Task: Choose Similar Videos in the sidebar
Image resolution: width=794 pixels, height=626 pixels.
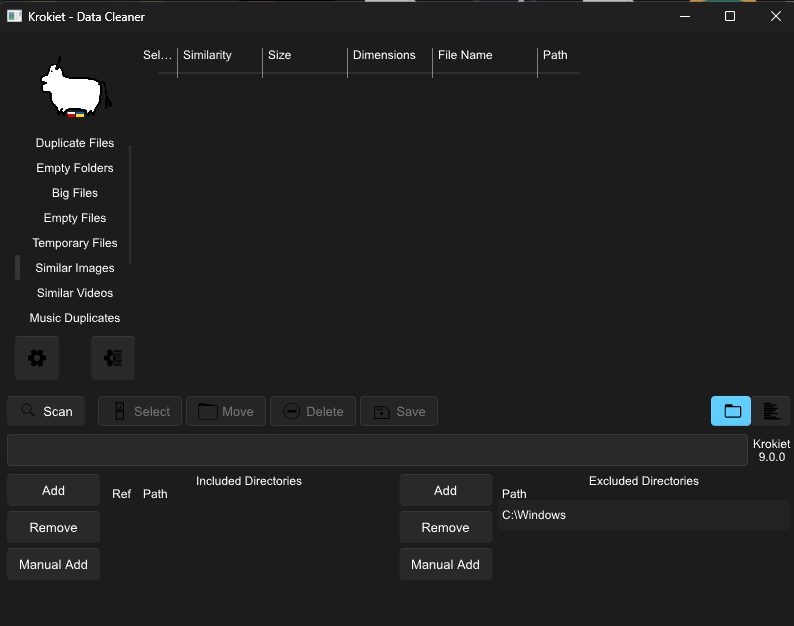Action: pyautogui.click(x=75, y=293)
